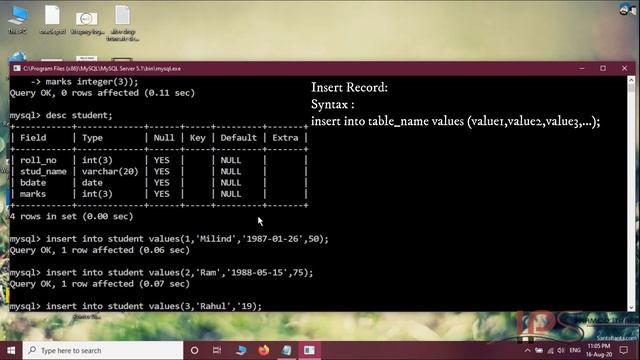Image resolution: width=640 pixels, height=360 pixels.
Task: Open the network status tray icon
Action: click(550, 350)
